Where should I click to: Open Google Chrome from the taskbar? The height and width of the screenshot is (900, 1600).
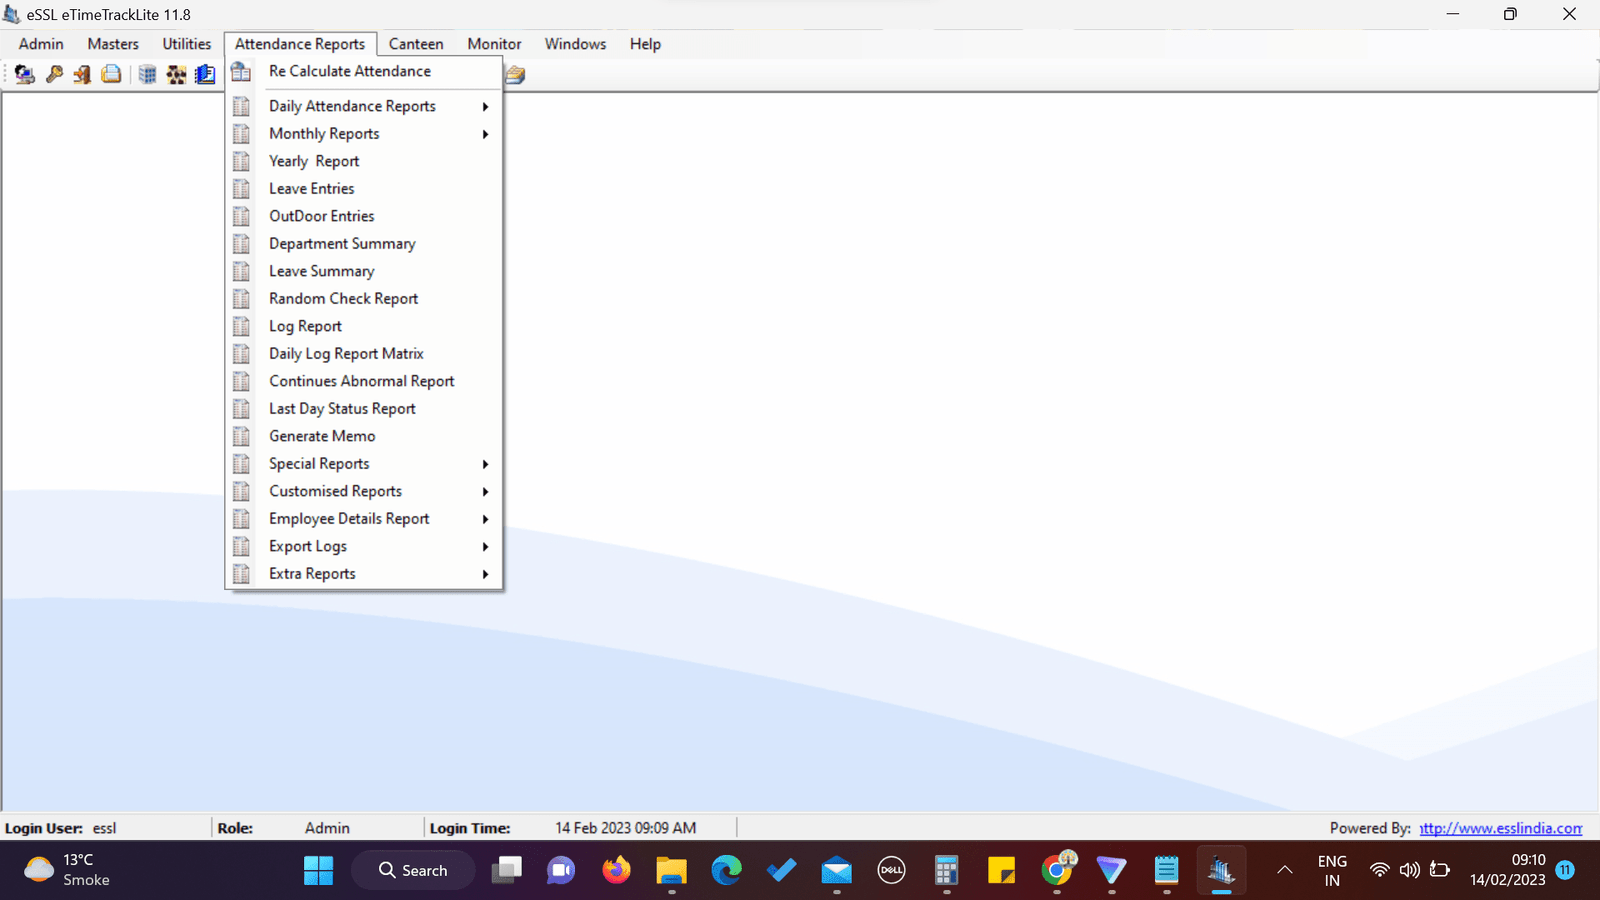1057,870
